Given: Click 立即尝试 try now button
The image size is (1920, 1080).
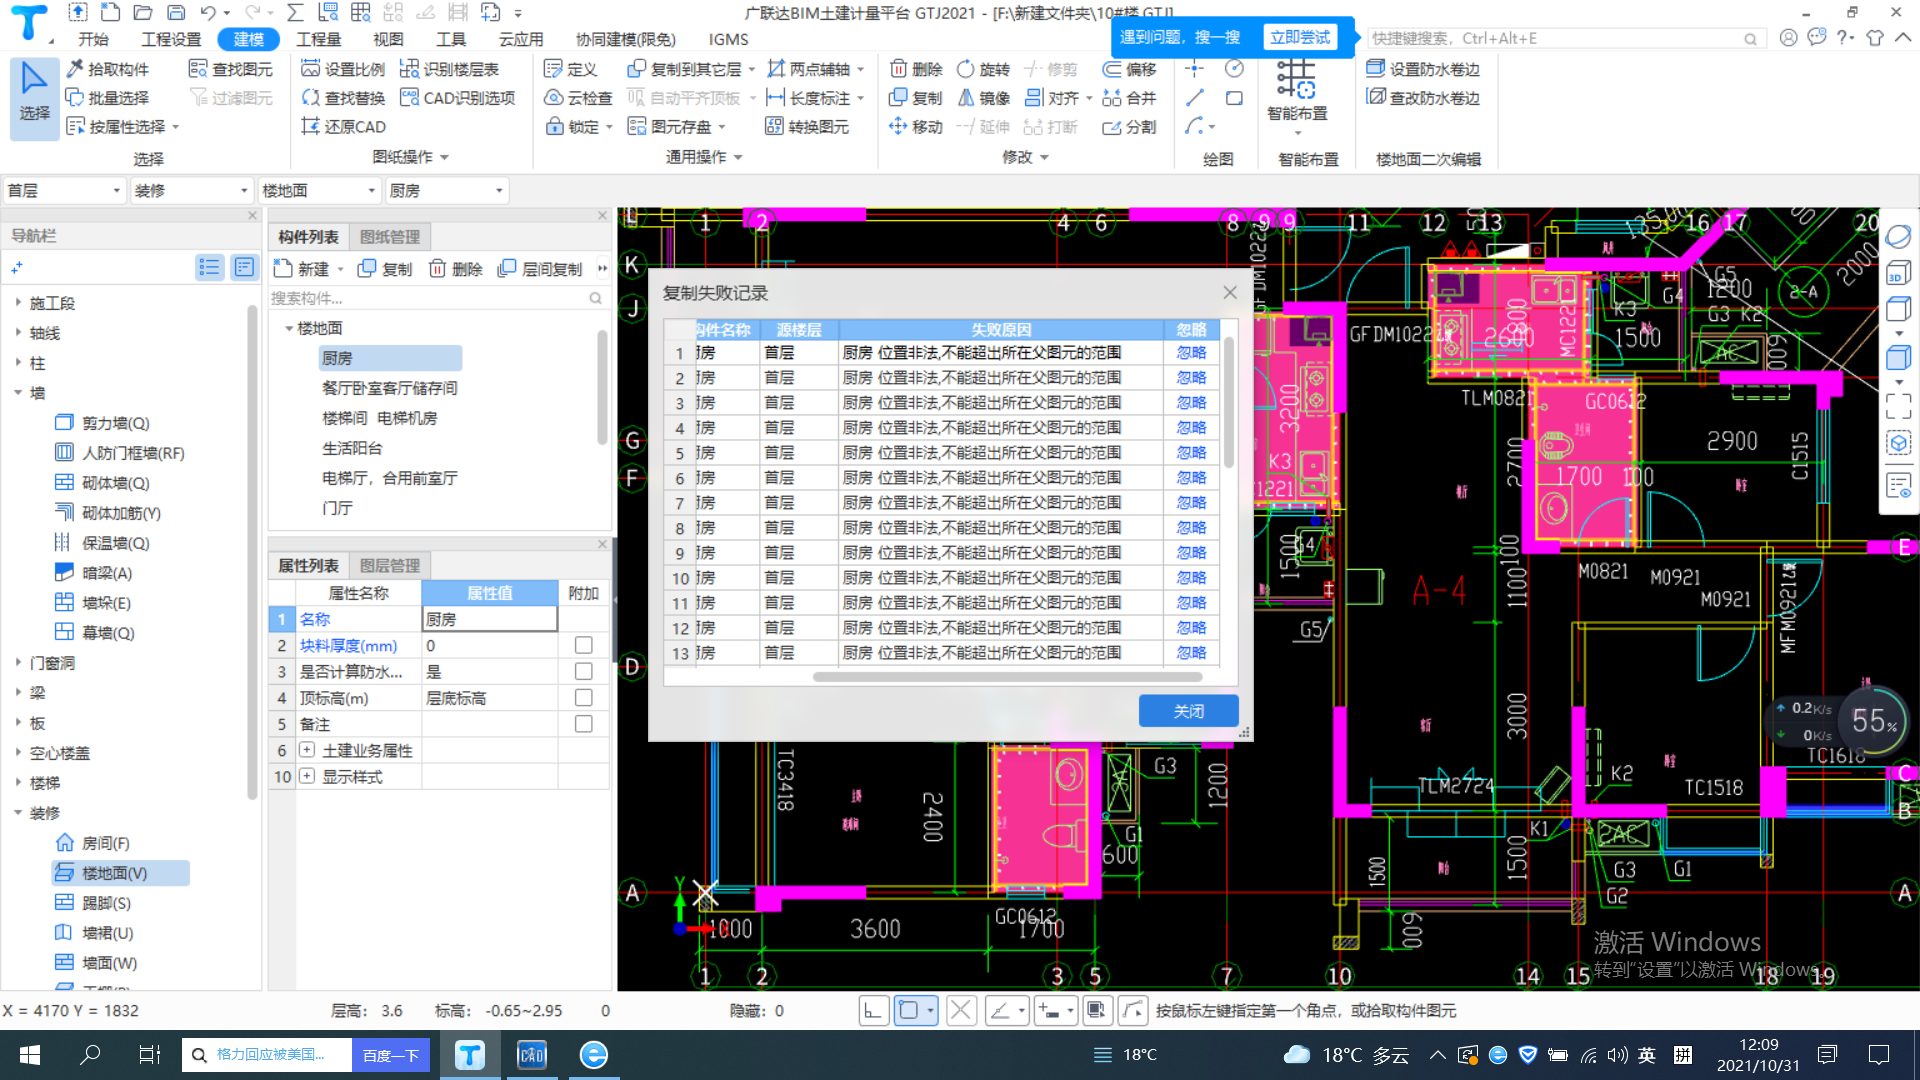Looking at the screenshot, I should (1300, 37).
